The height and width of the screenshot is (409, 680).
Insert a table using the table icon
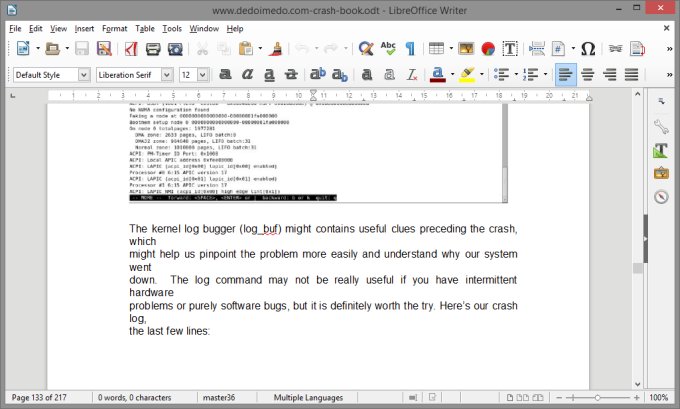point(436,49)
